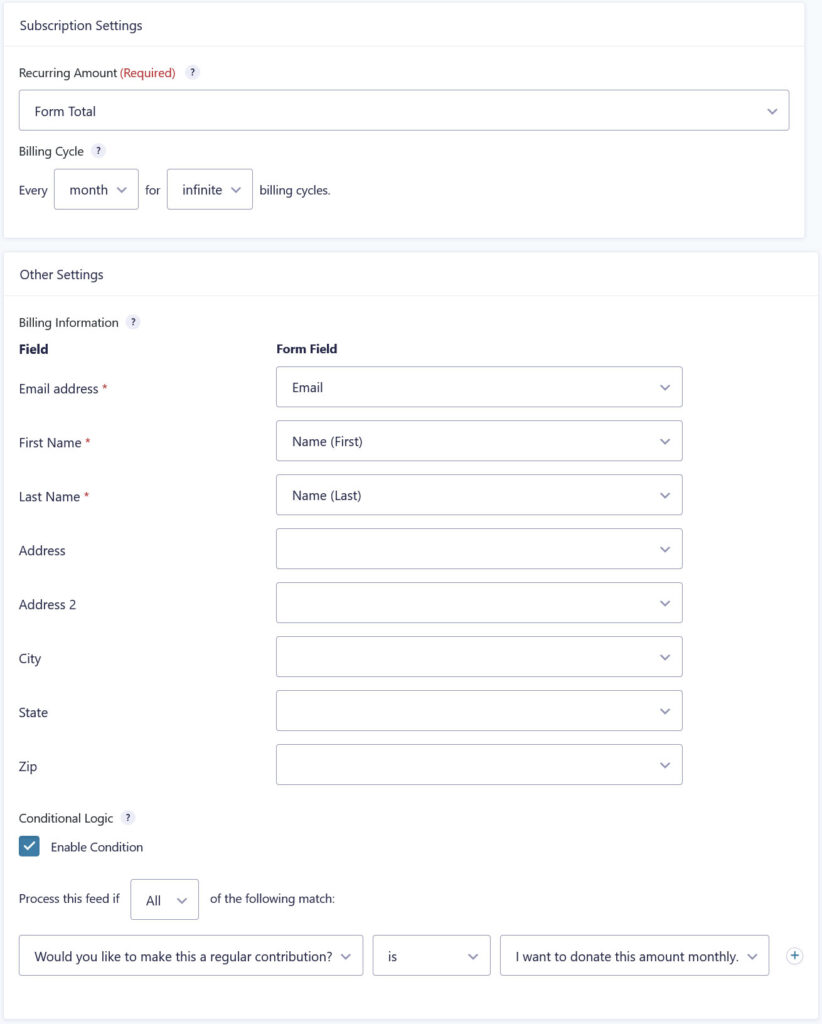This screenshot has width=822, height=1024.
Task: View the Billing Information help tooltip
Action: [128, 322]
